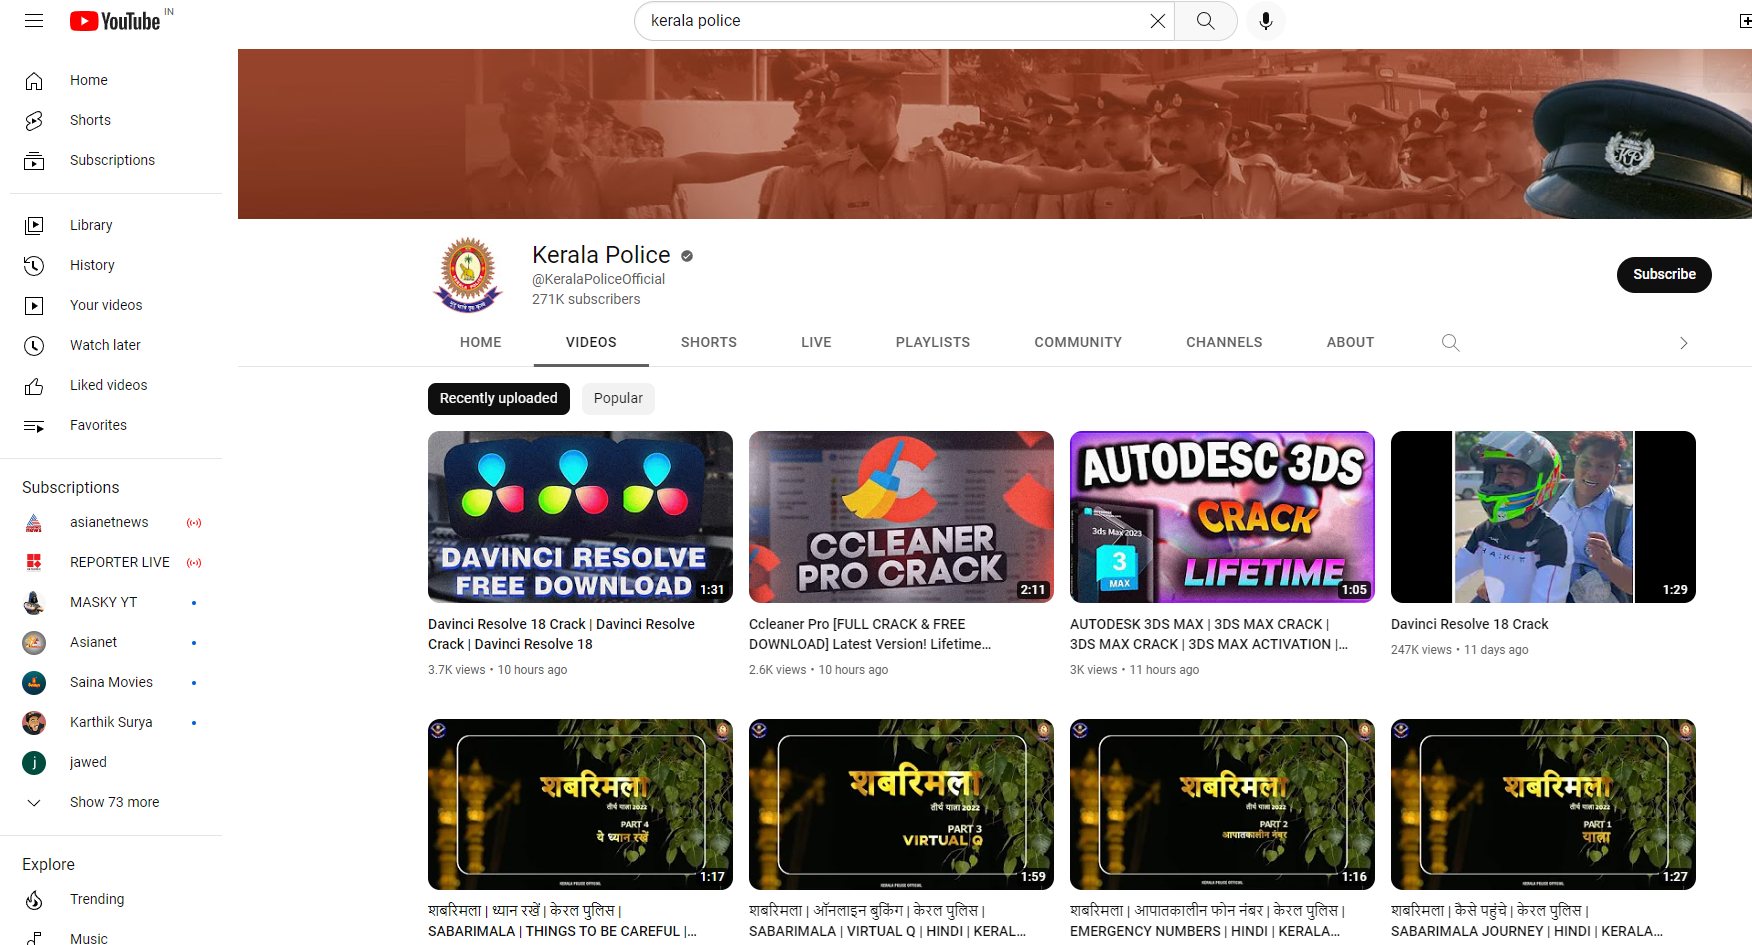Open EMERGENCY NUMBERS Sabarimala video title
This screenshot has height=945, width=1752.
1208,921
